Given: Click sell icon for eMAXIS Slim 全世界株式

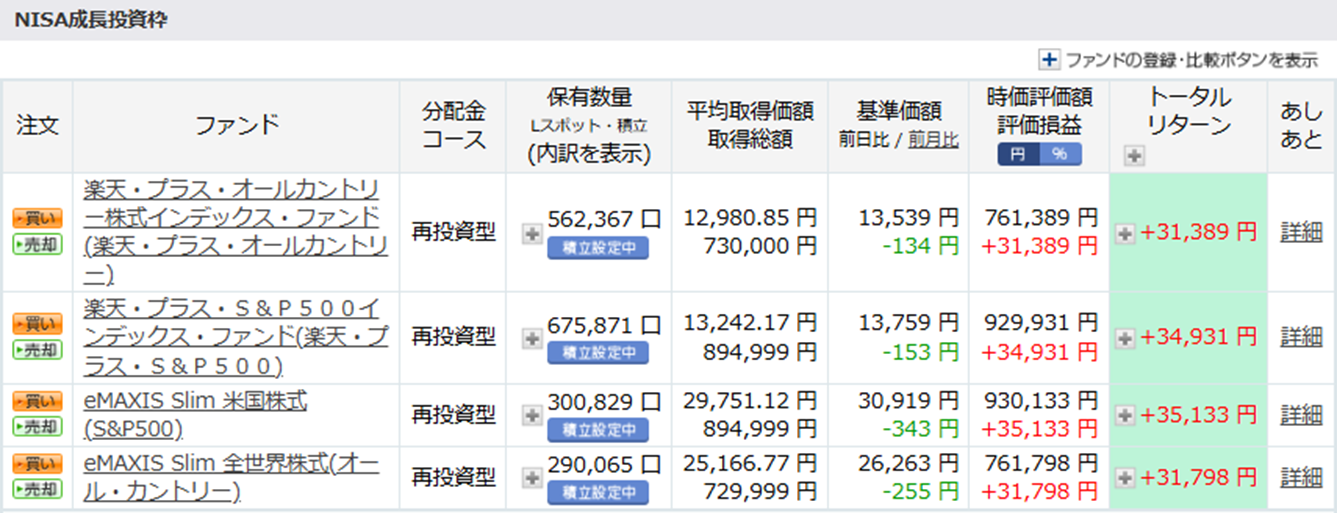Looking at the screenshot, I should click(37, 489).
